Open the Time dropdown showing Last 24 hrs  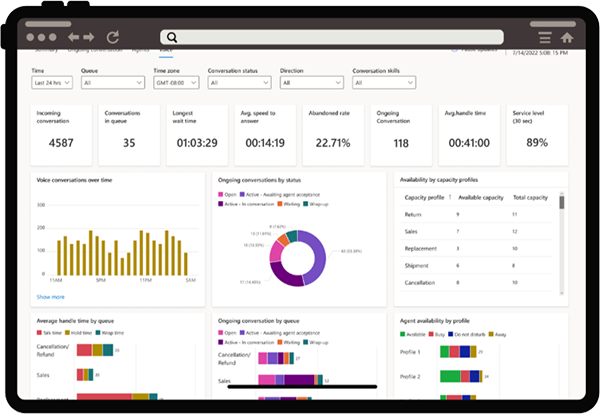pos(53,84)
